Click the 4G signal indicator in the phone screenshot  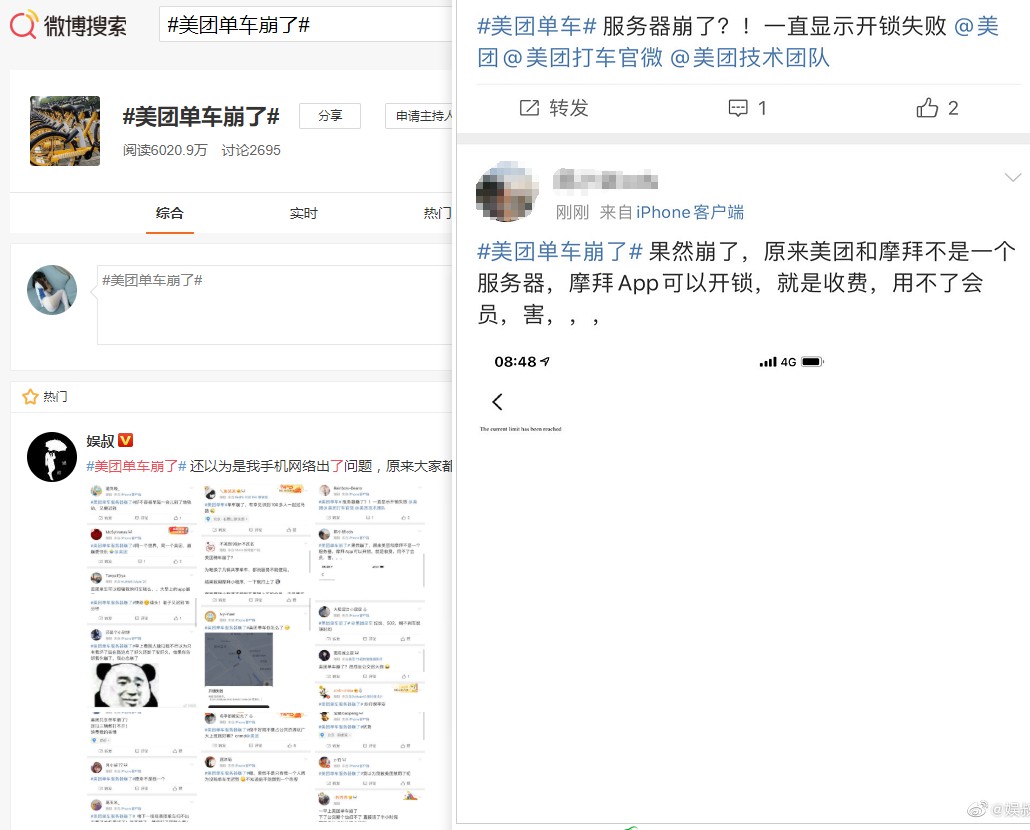tap(778, 362)
